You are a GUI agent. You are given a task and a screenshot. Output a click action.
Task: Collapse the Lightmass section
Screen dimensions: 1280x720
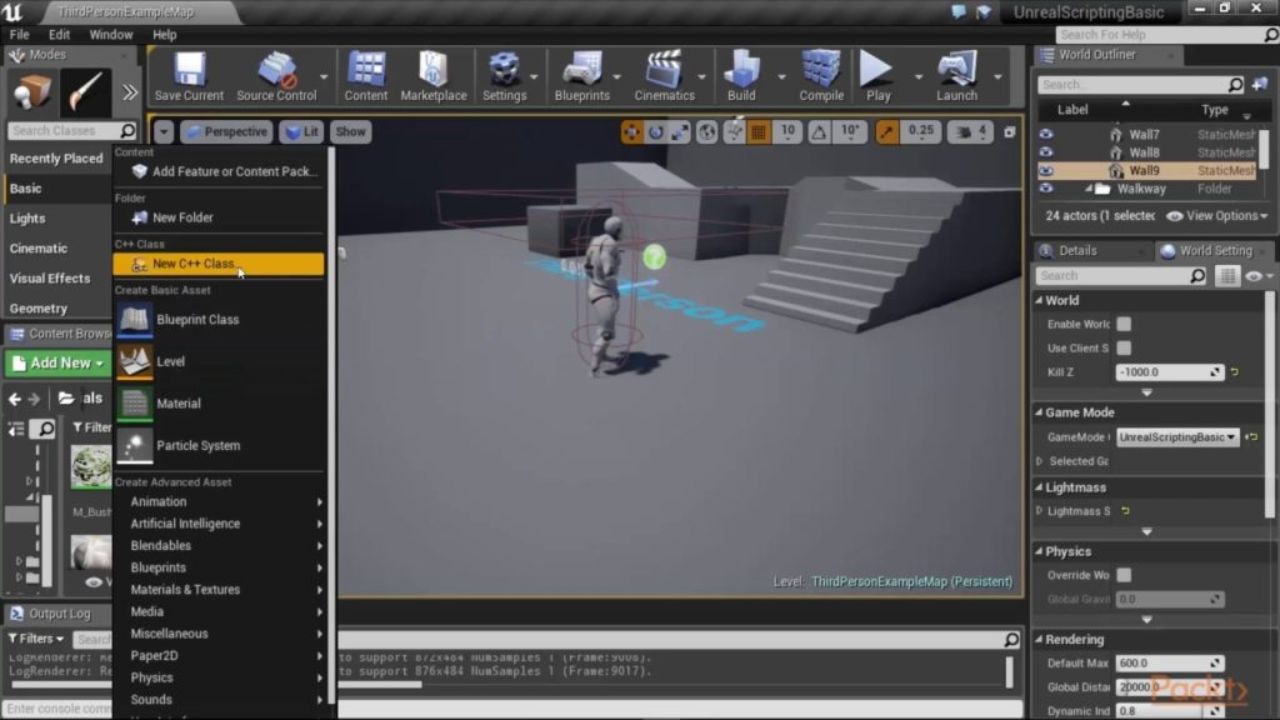click(x=1039, y=487)
